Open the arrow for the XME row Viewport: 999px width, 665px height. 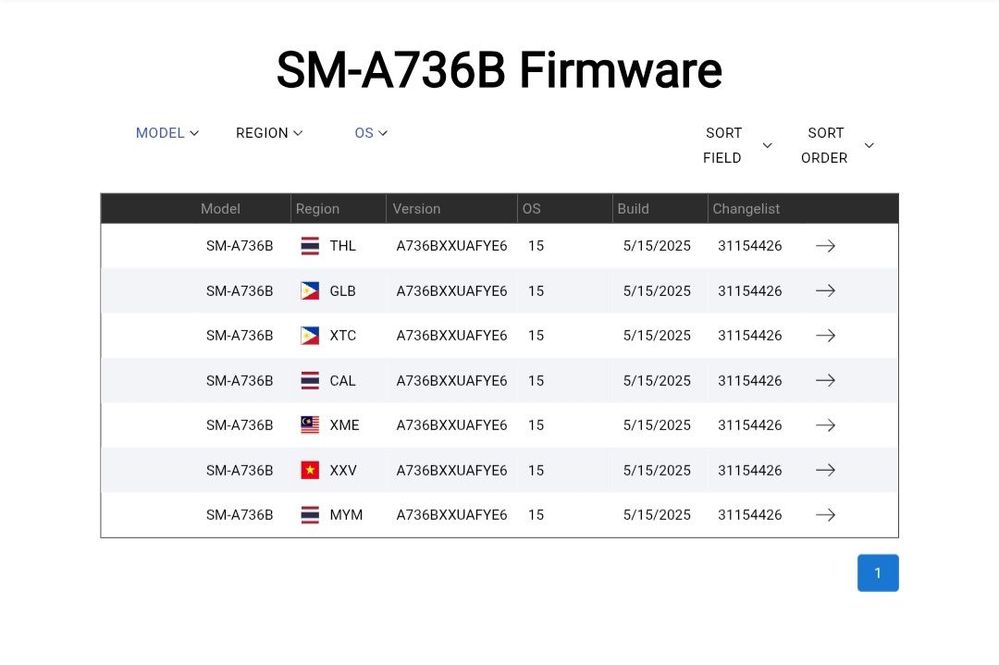[x=825, y=425]
